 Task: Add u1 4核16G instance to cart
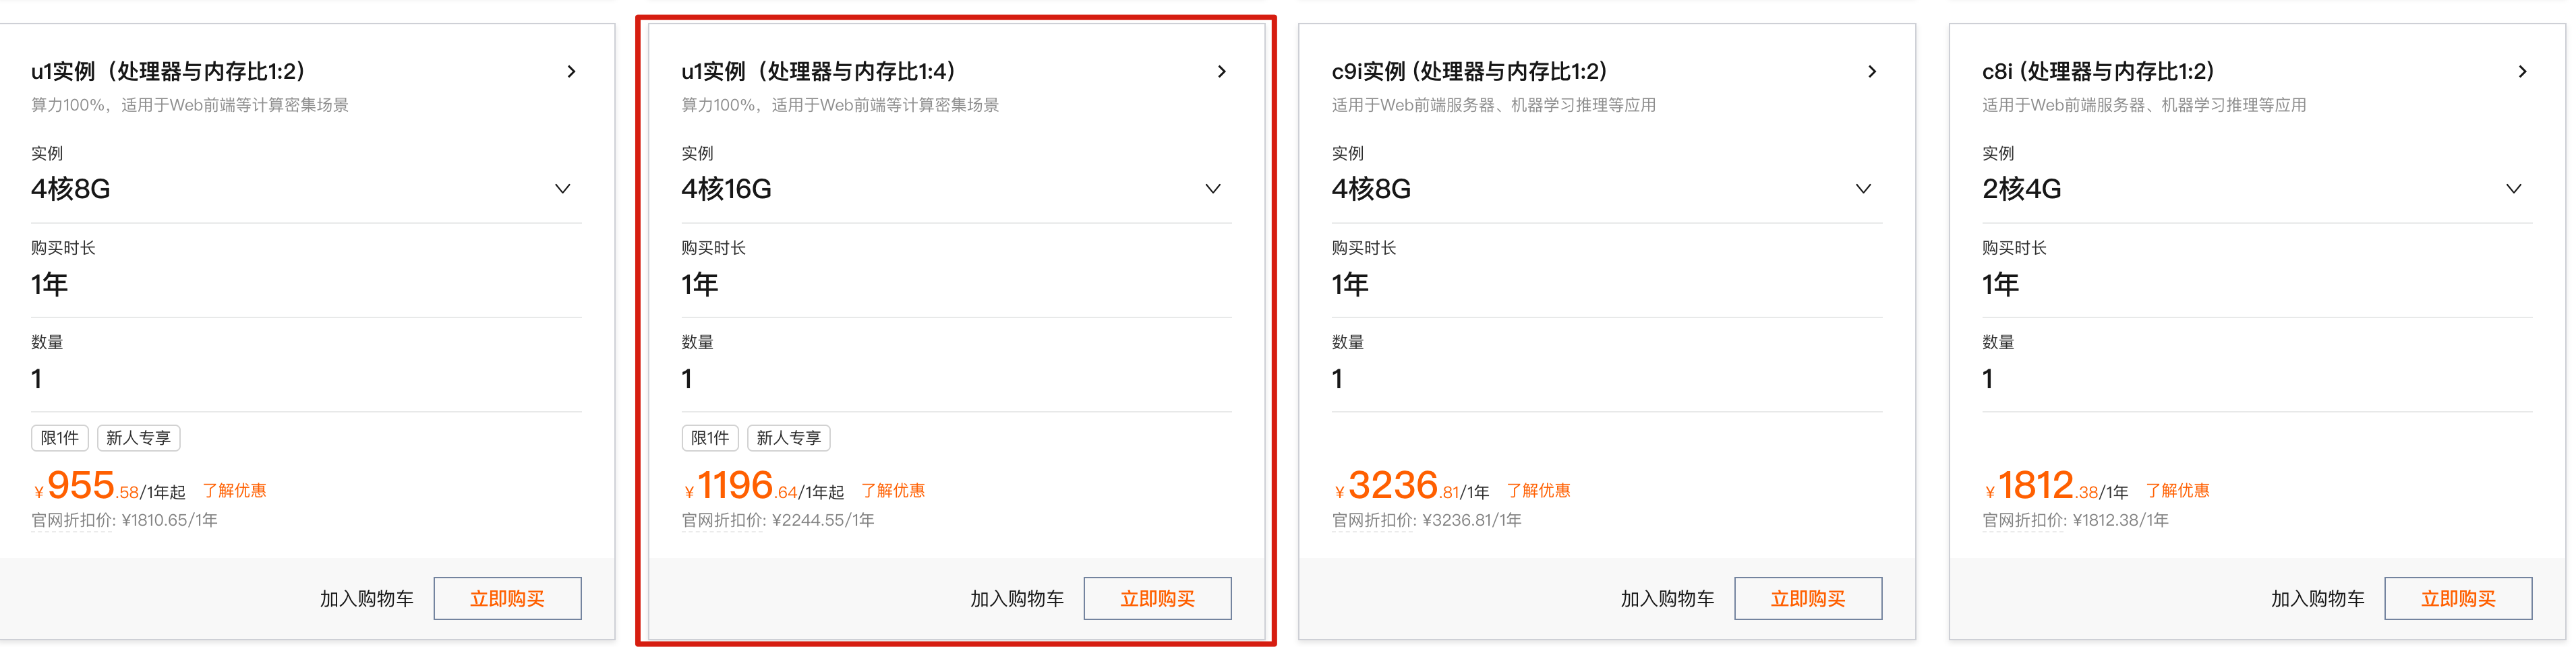point(1017,599)
